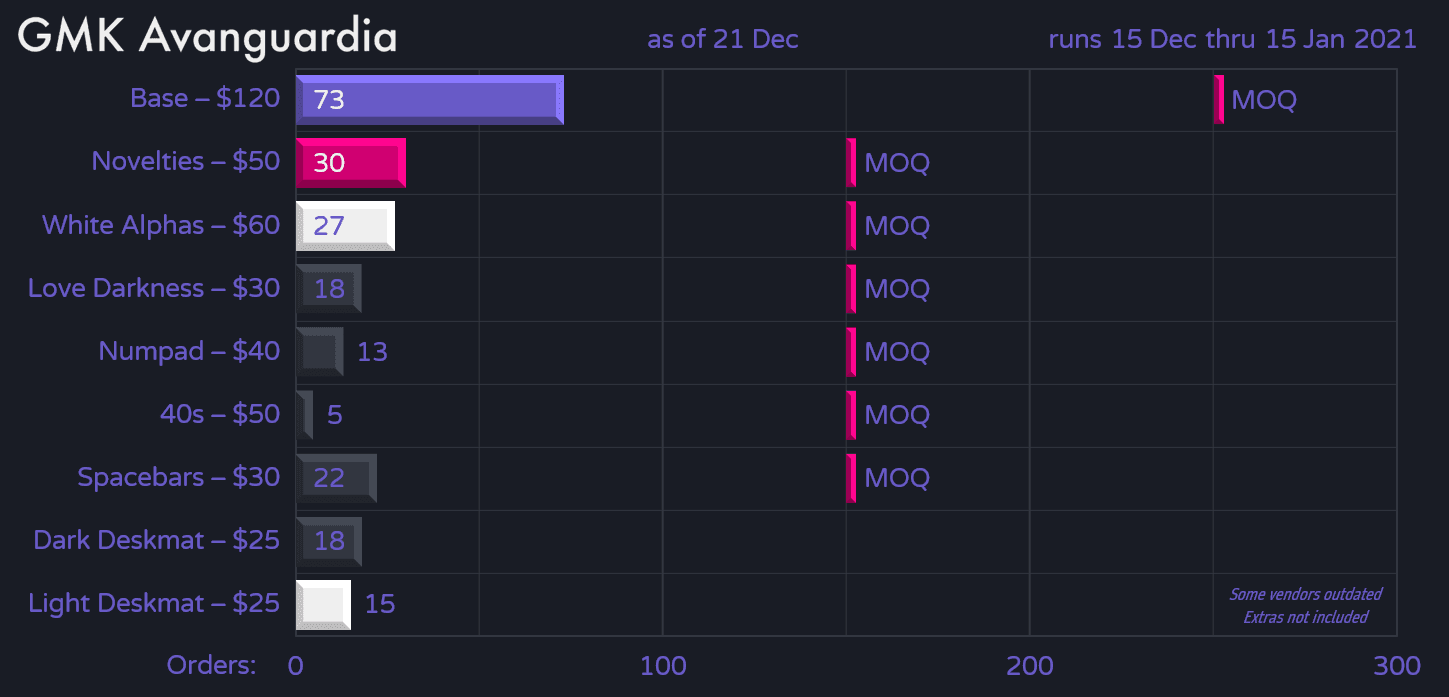Select the MOQ marker in Spacebars row
Screen dimensions: 1449x697
[851, 478]
